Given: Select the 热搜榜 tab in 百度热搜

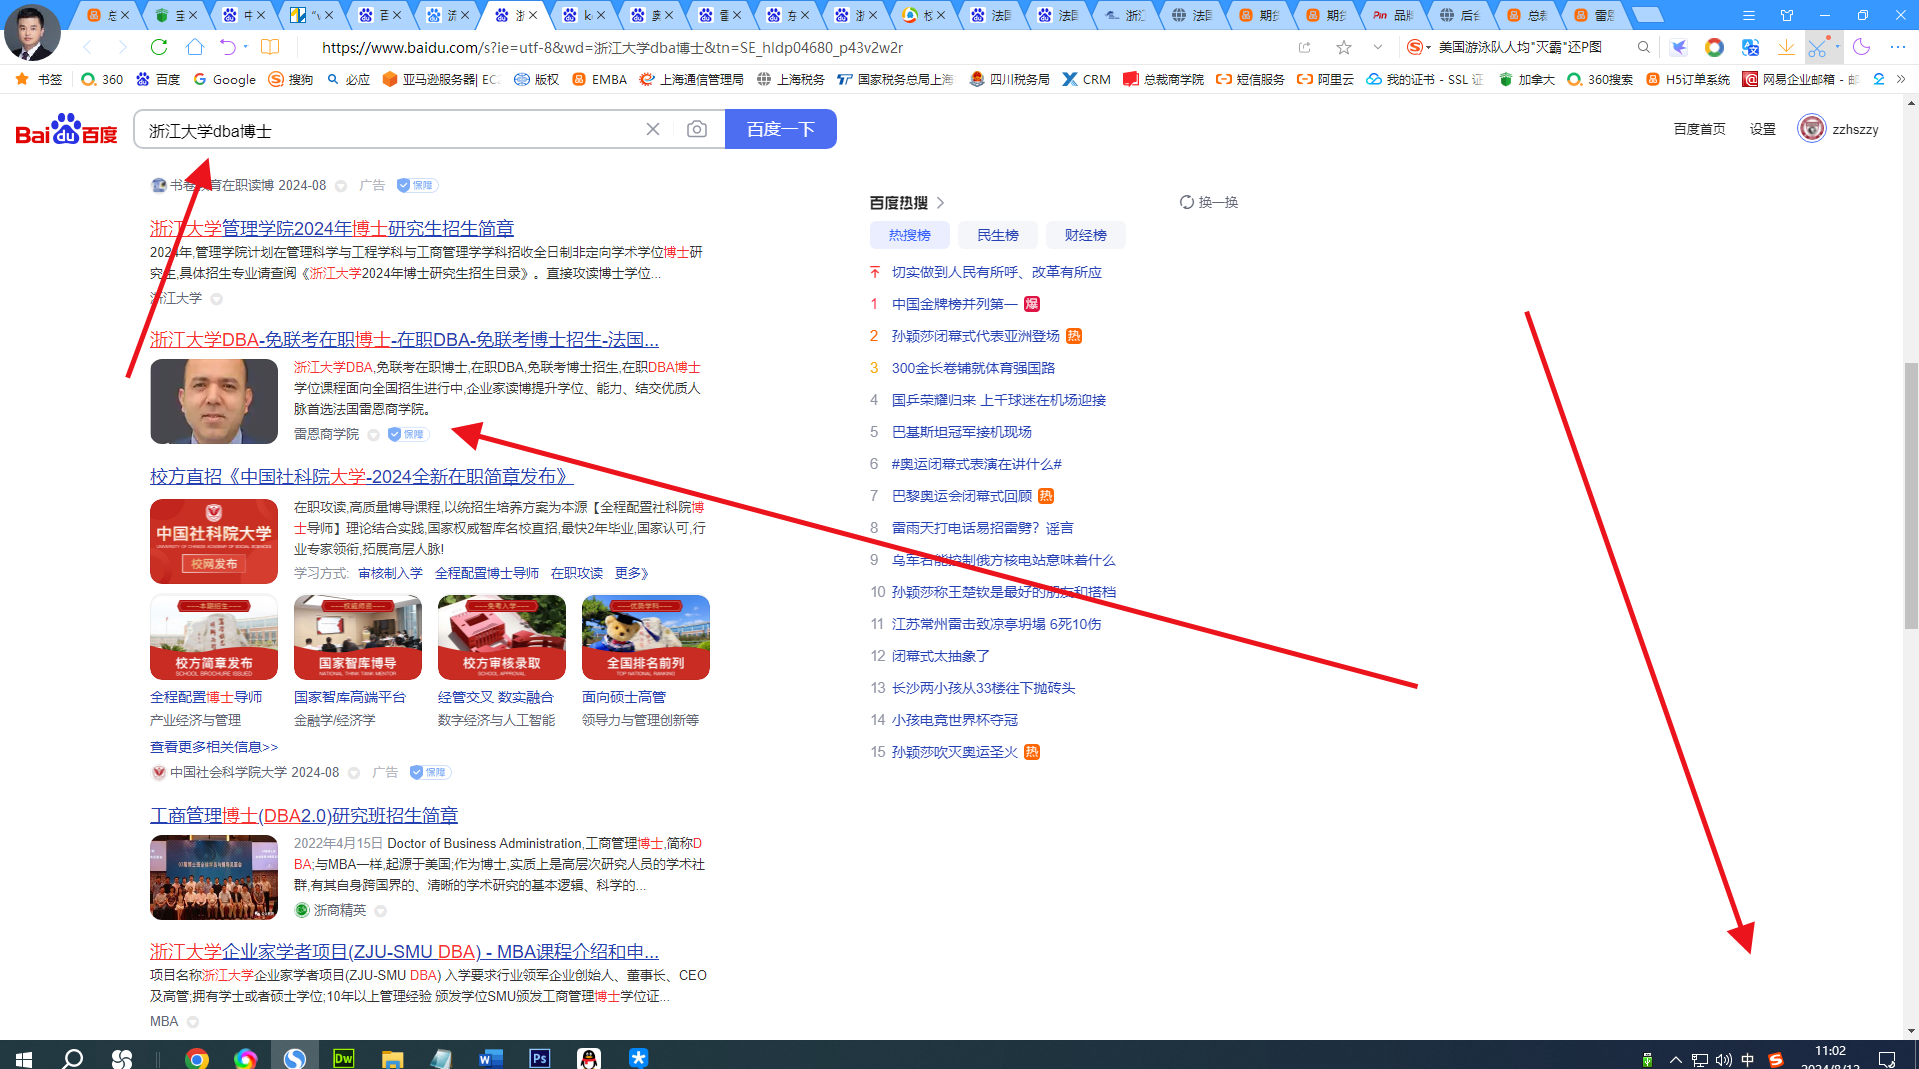Looking at the screenshot, I should [x=909, y=234].
